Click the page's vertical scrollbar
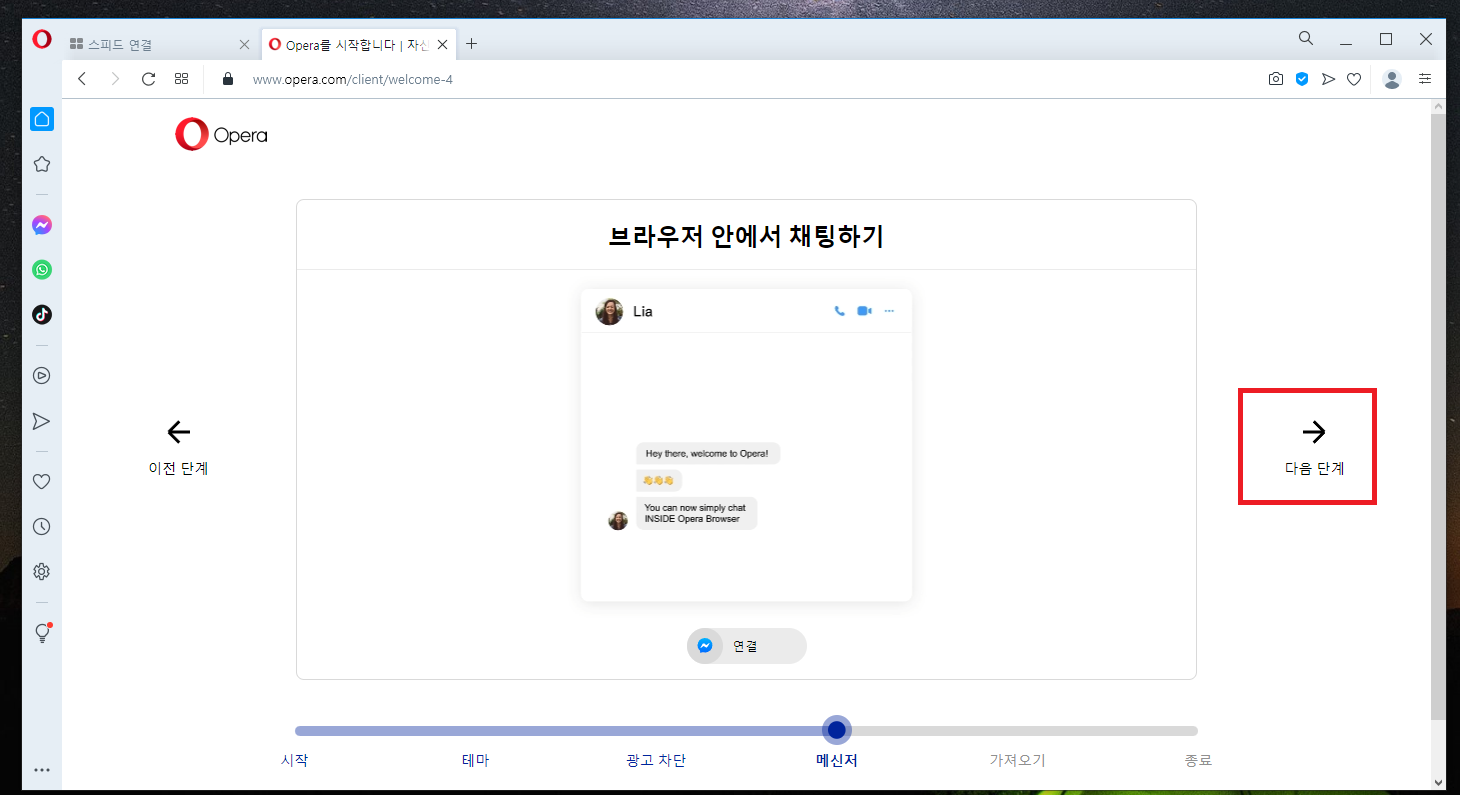 point(1438,415)
